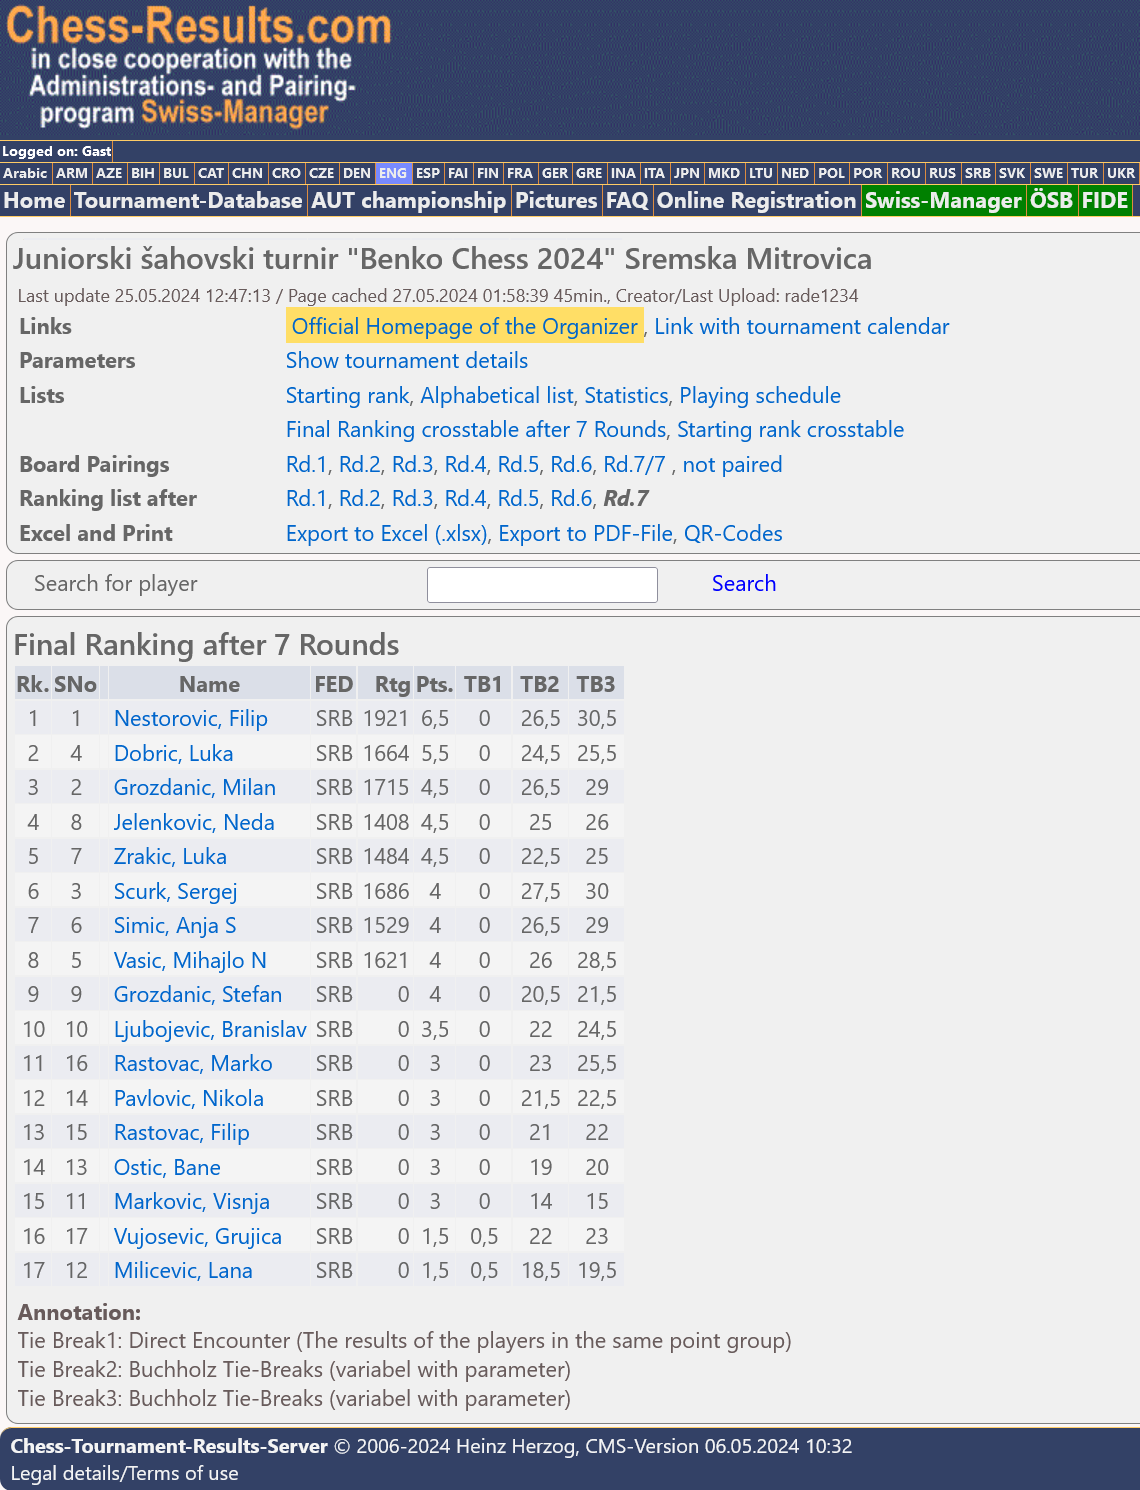Open Final Ranking crosstable after 7 Rounds
Viewport: 1140px width, 1490px height.
[x=476, y=429]
